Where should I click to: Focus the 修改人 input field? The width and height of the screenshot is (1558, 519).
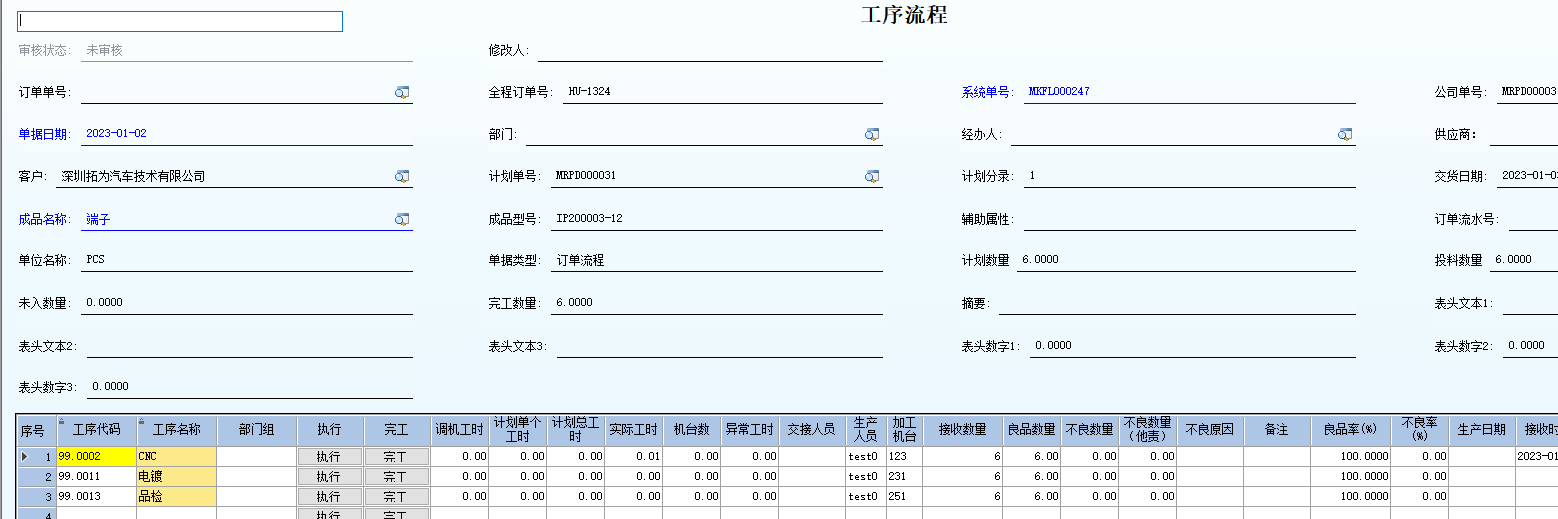point(709,50)
